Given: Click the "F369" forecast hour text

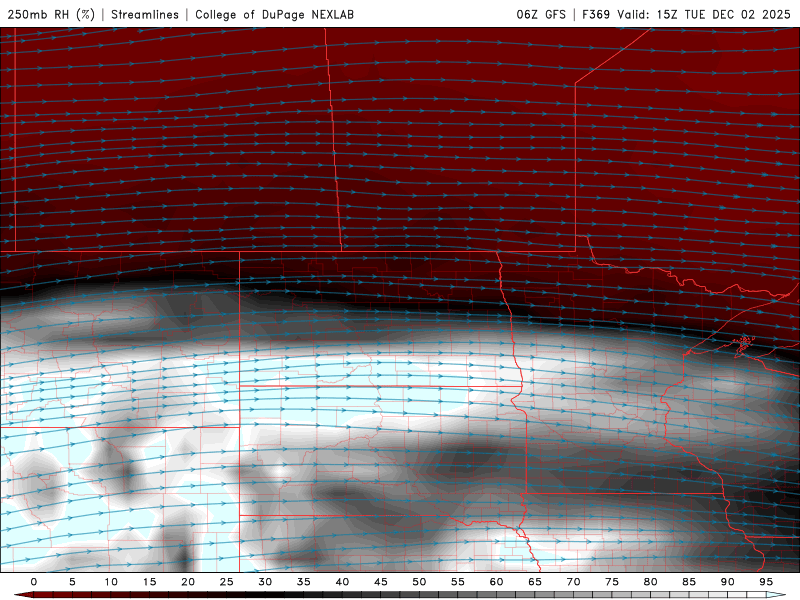Looking at the screenshot, I should click(x=596, y=14).
